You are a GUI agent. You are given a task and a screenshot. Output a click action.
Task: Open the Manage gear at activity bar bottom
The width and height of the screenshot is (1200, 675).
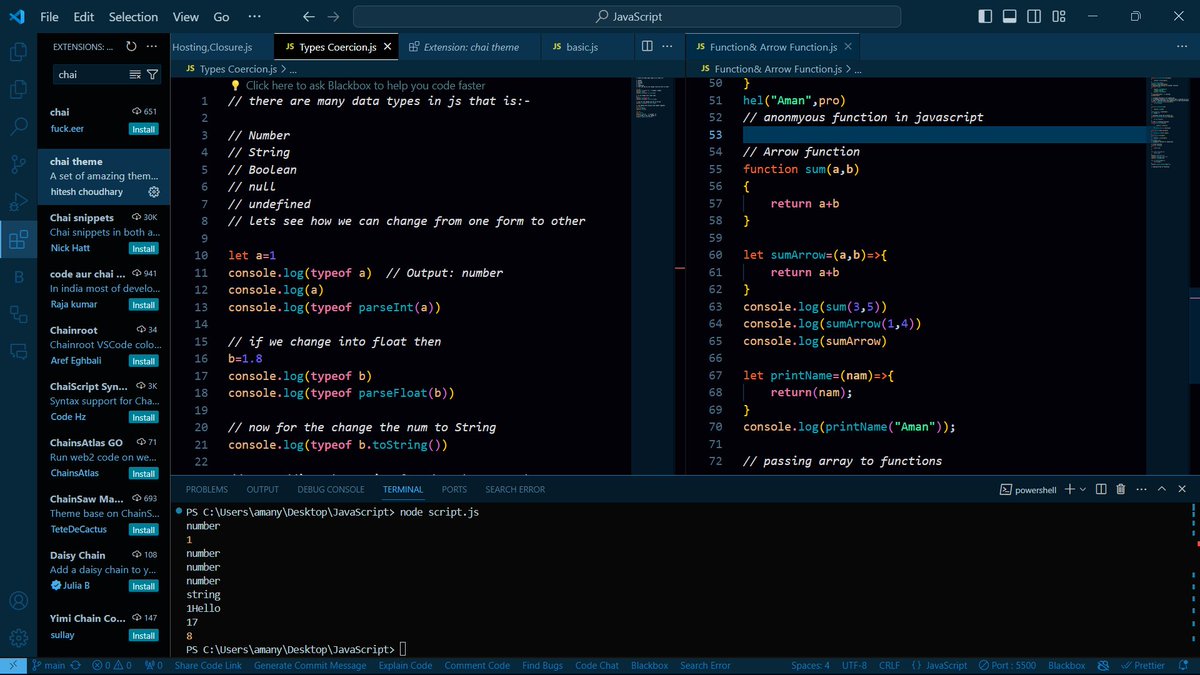tap(18, 638)
